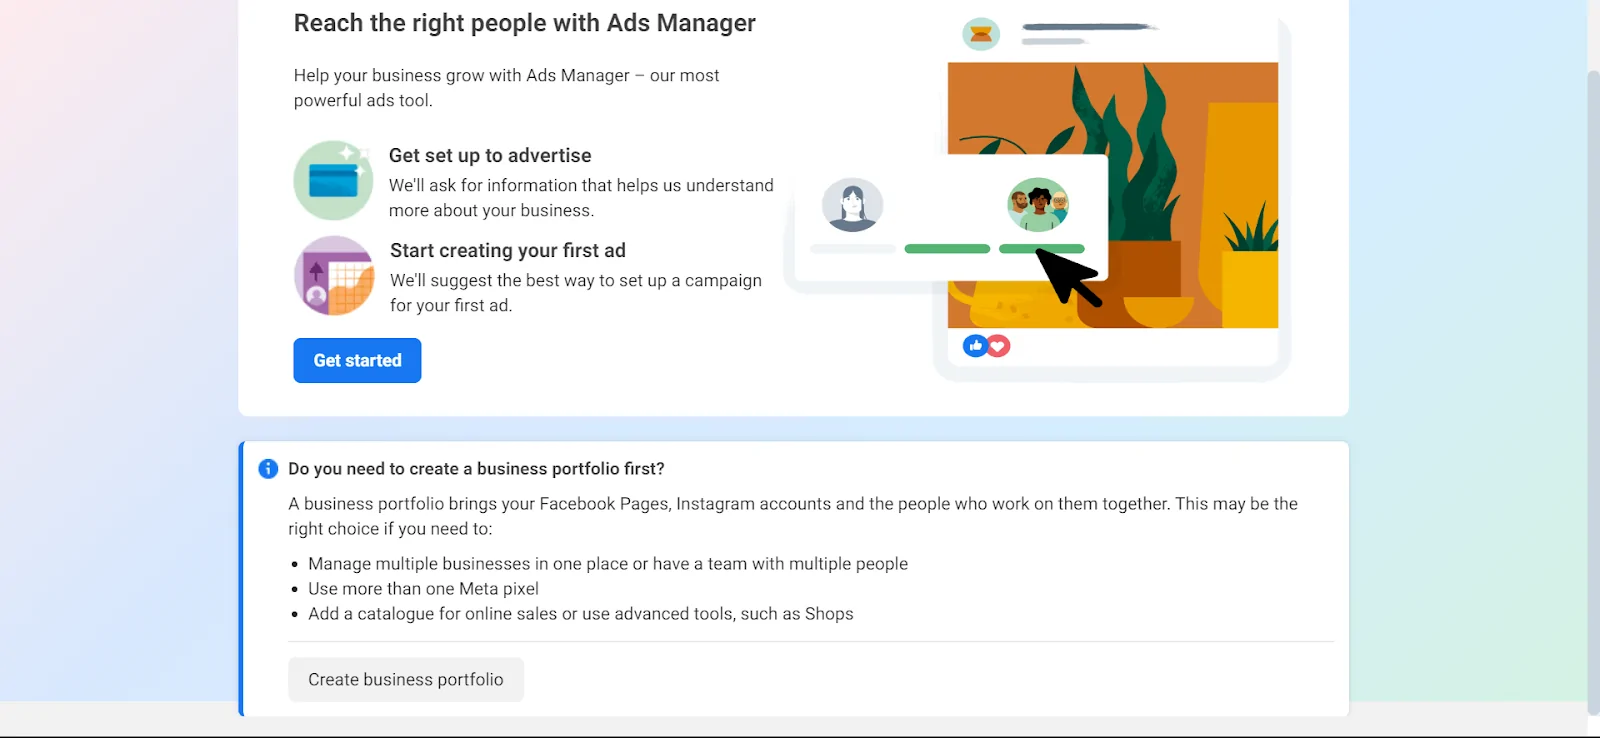Click the 'Start creating your first ad' heading
Viewport: 1600px width, 738px height.
click(507, 250)
